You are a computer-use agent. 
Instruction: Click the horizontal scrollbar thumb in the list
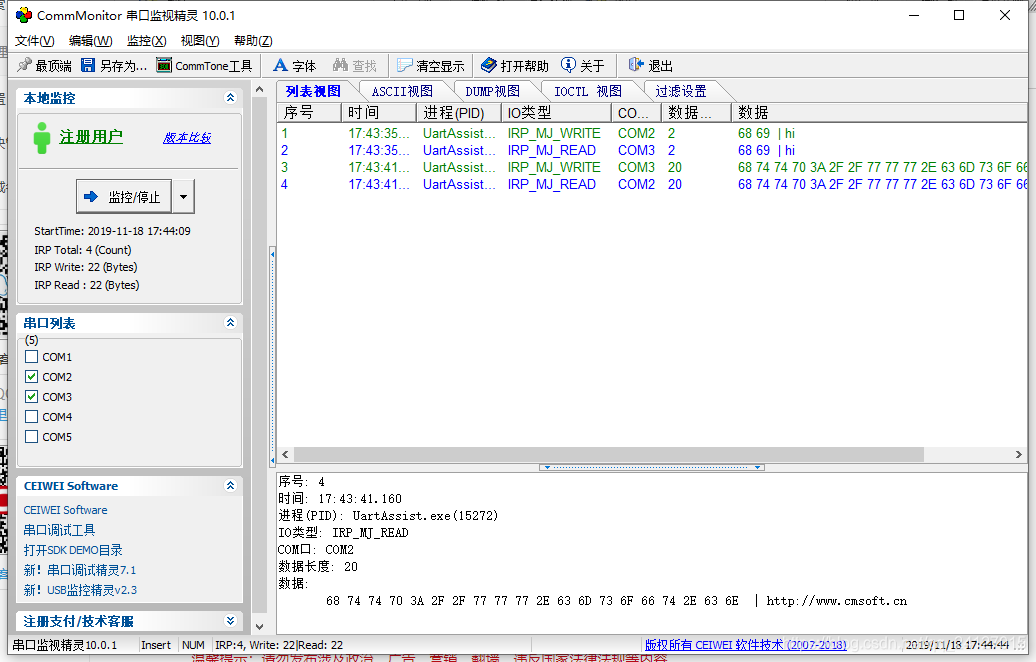(608, 454)
